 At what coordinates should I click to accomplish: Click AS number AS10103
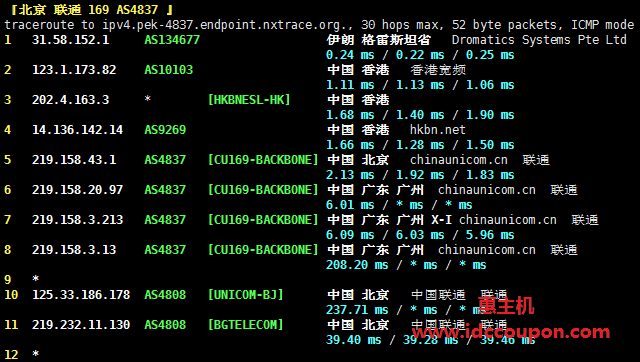(168, 70)
